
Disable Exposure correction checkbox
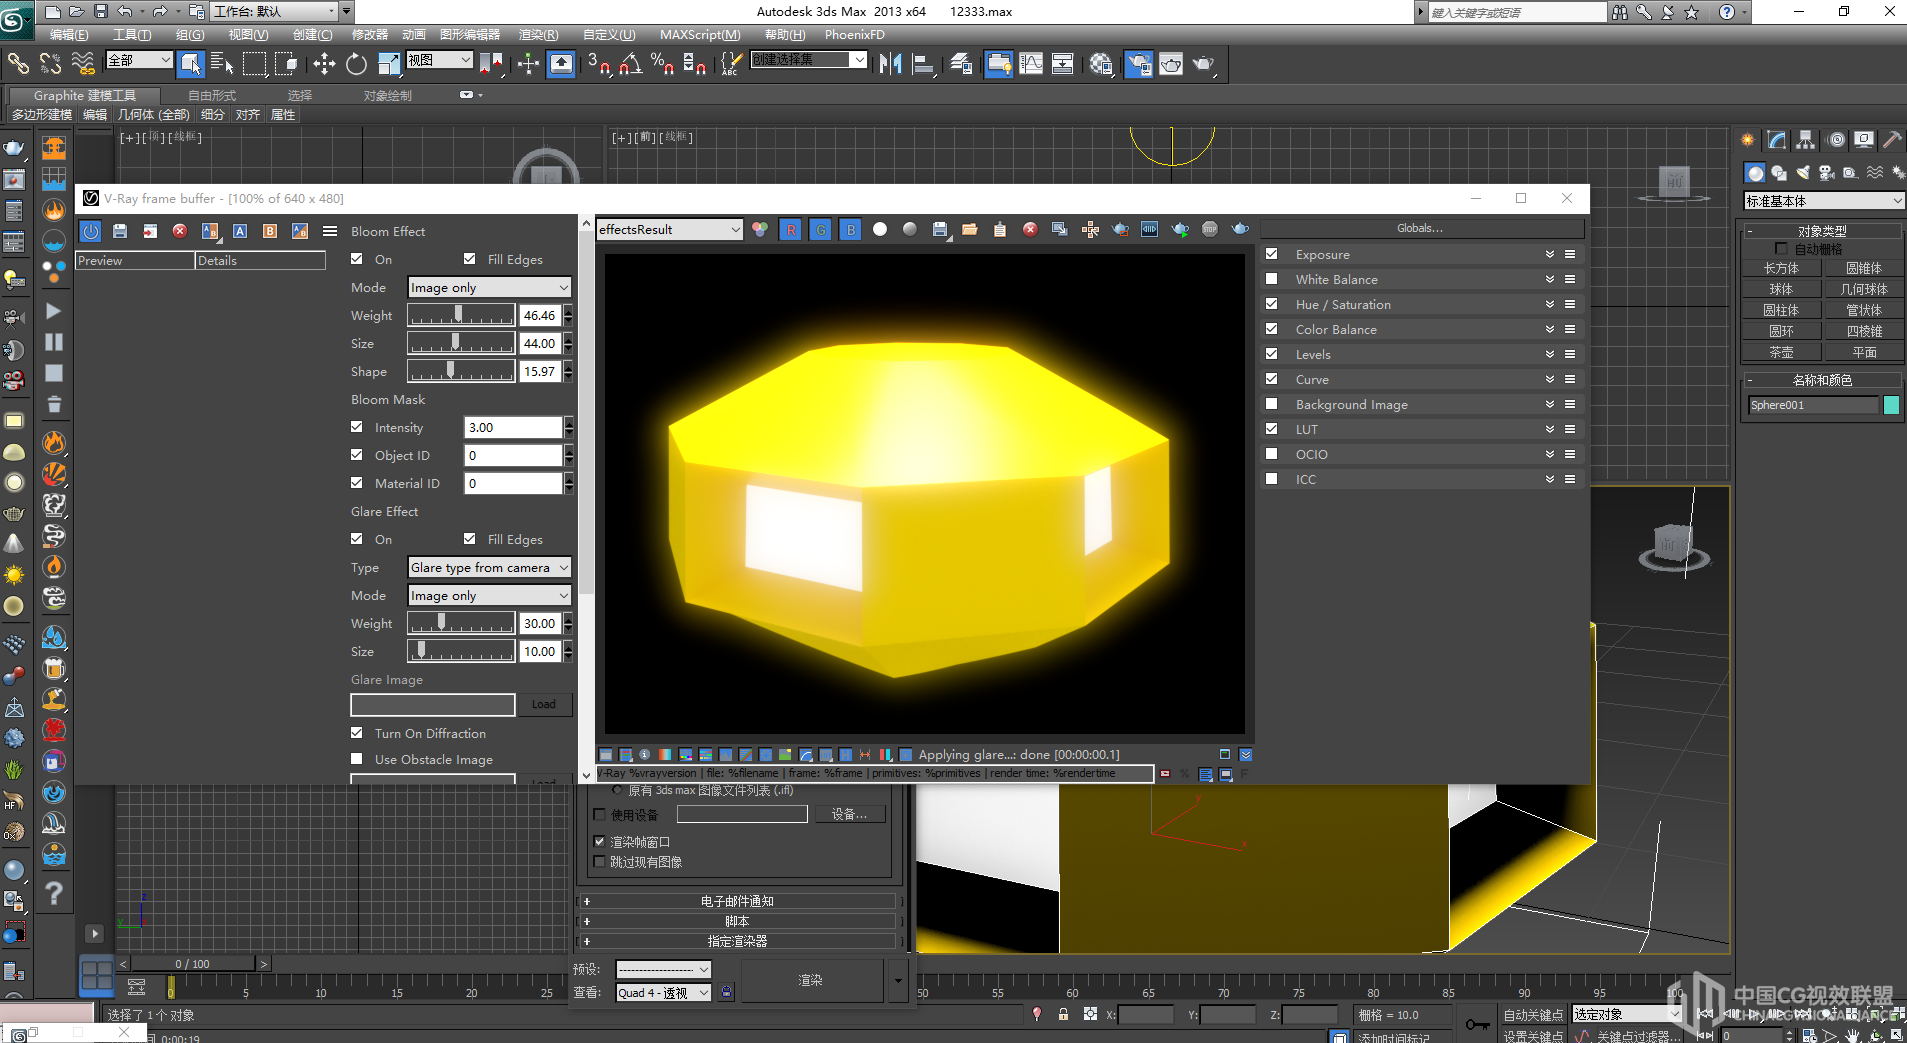tap(1272, 254)
